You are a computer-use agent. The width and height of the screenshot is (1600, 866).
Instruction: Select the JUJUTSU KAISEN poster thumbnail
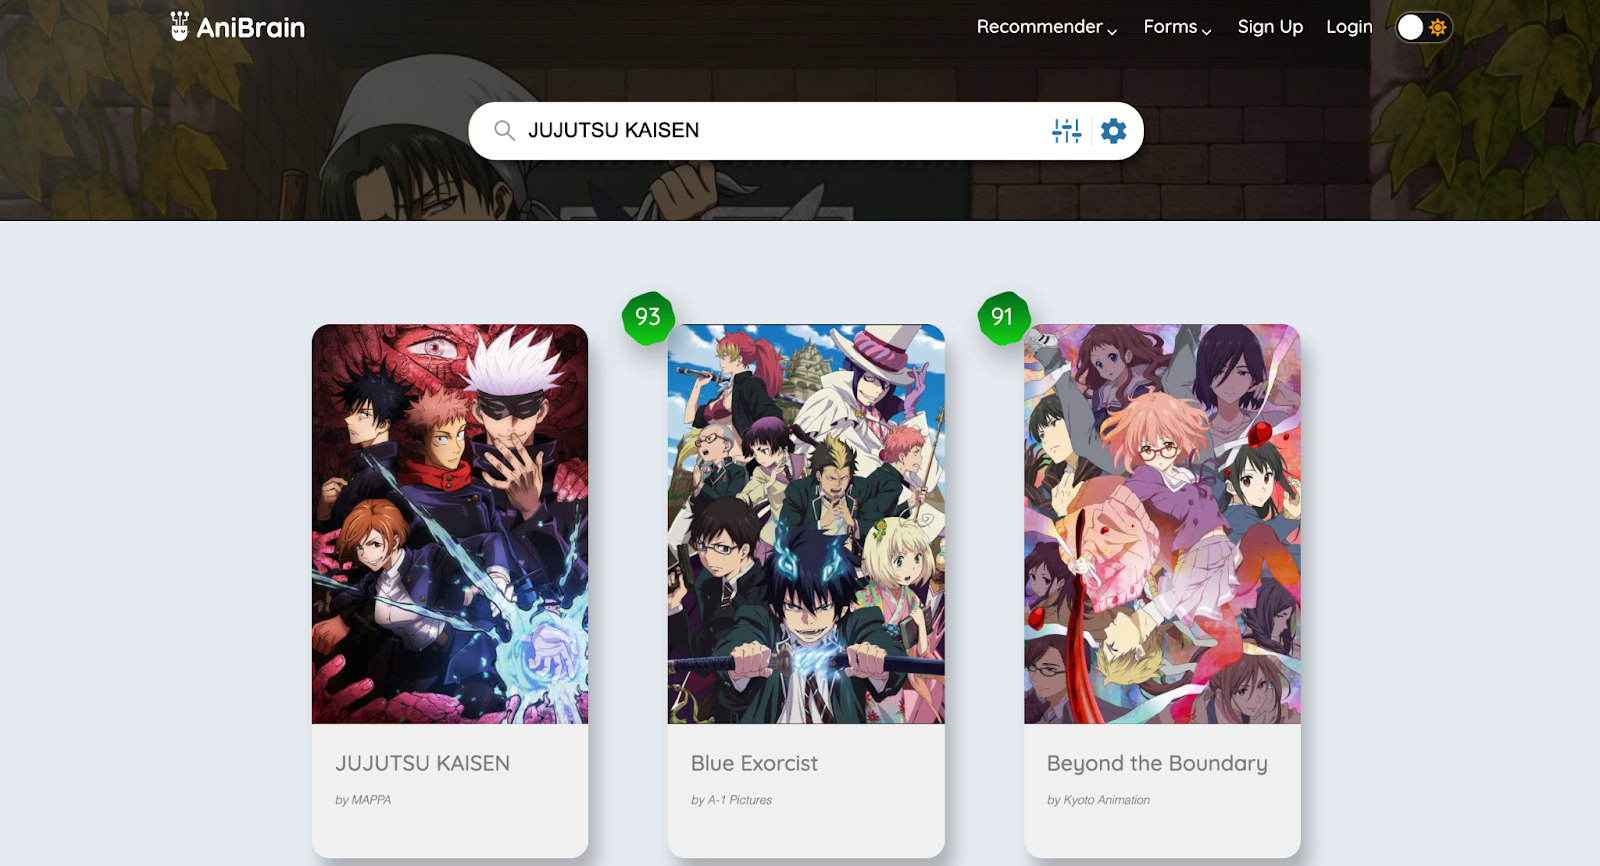point(450,524)
